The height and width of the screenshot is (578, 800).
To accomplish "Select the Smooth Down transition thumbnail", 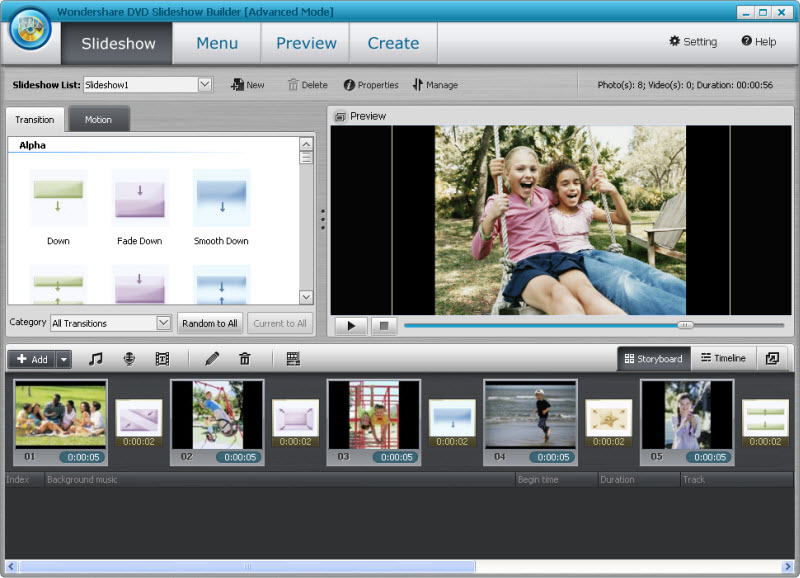I will click(221, 199).
